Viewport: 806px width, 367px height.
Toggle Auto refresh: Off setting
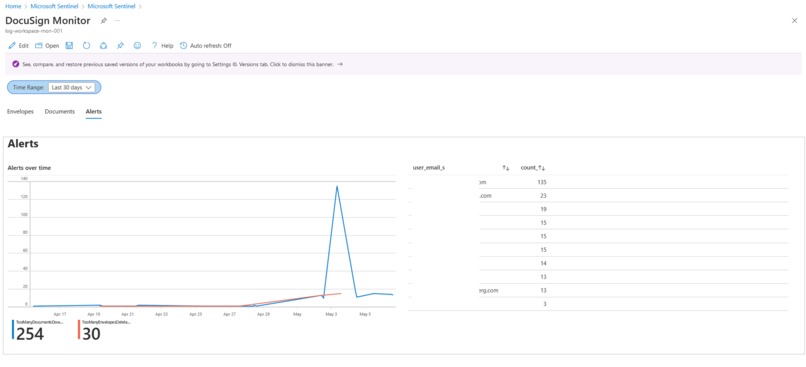click(x=206, y=46)
